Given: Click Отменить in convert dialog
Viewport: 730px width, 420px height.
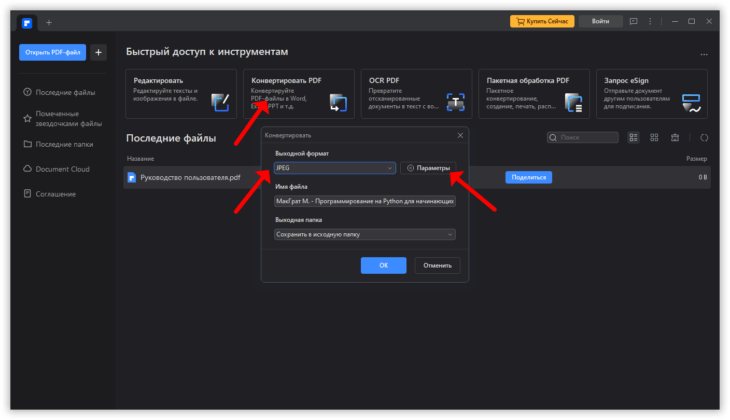Looking at the screenshot, I should point(437,265).
